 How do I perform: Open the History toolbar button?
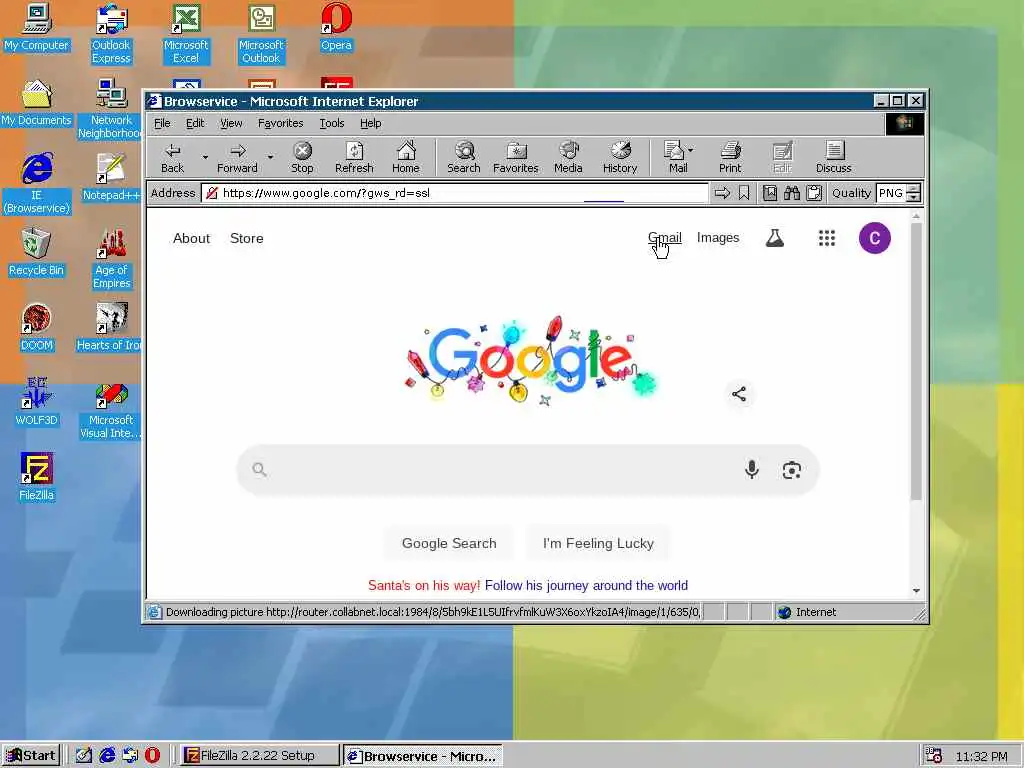point(620,158)
